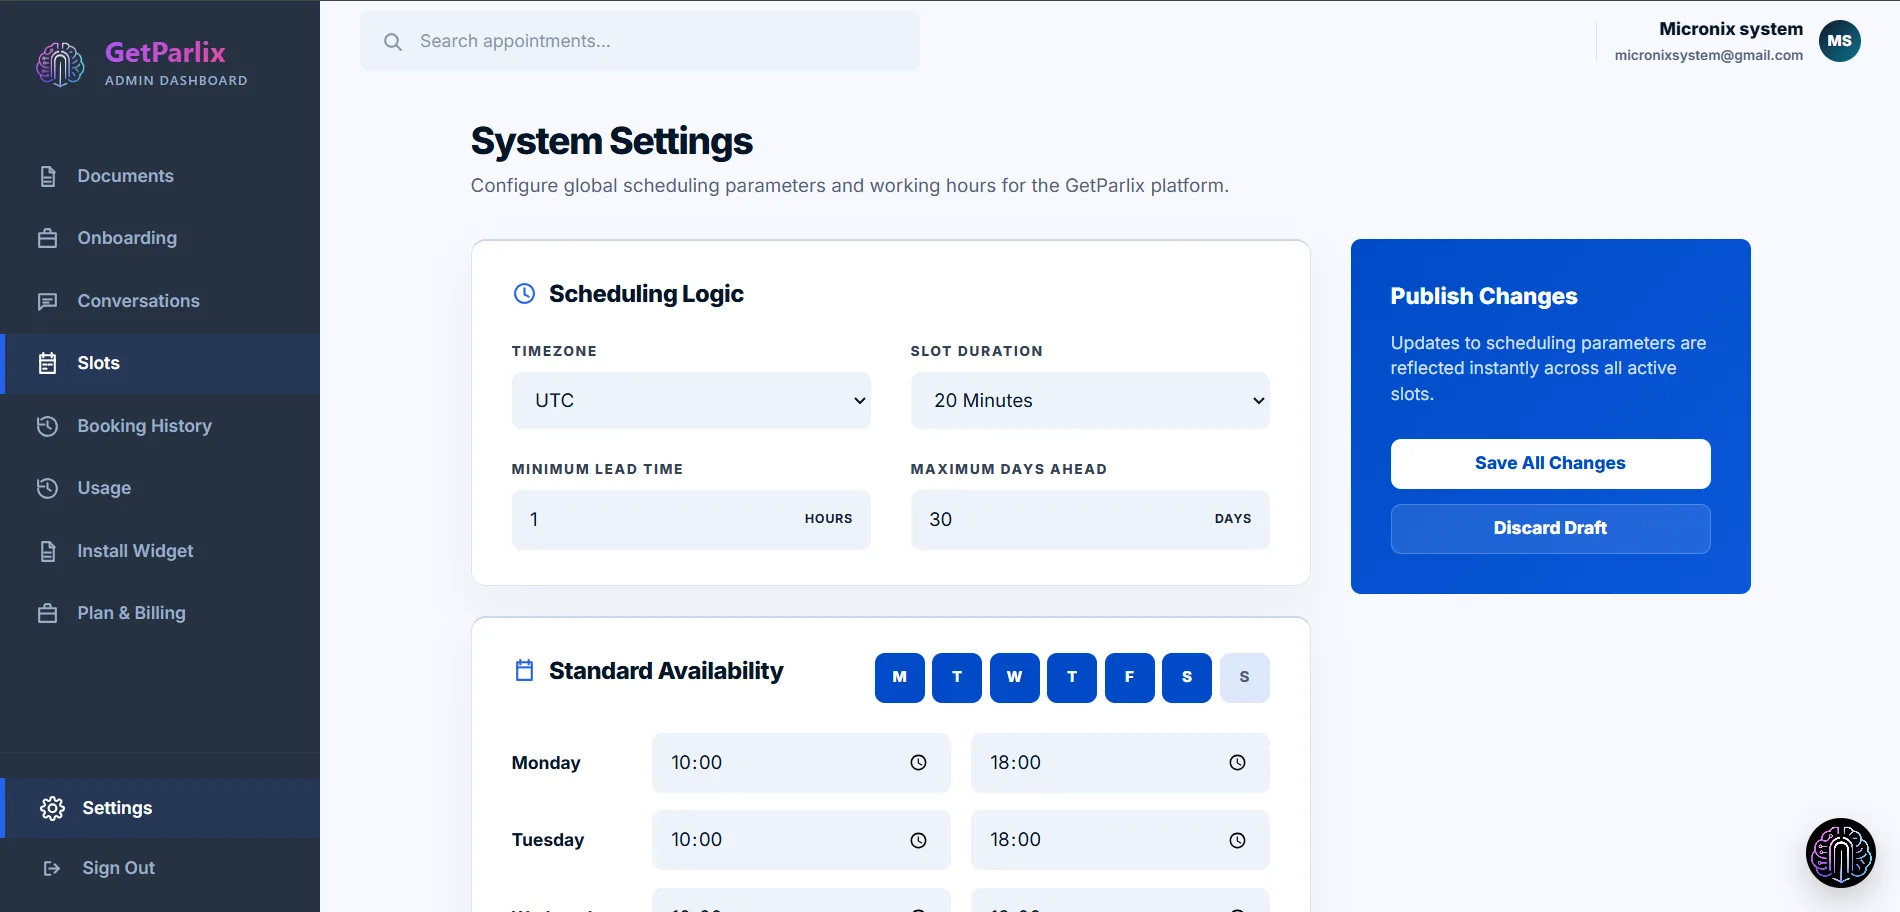Select Slots menu item
The height and width of the screenshot is (912, 1900).
[x=160, y=363]
